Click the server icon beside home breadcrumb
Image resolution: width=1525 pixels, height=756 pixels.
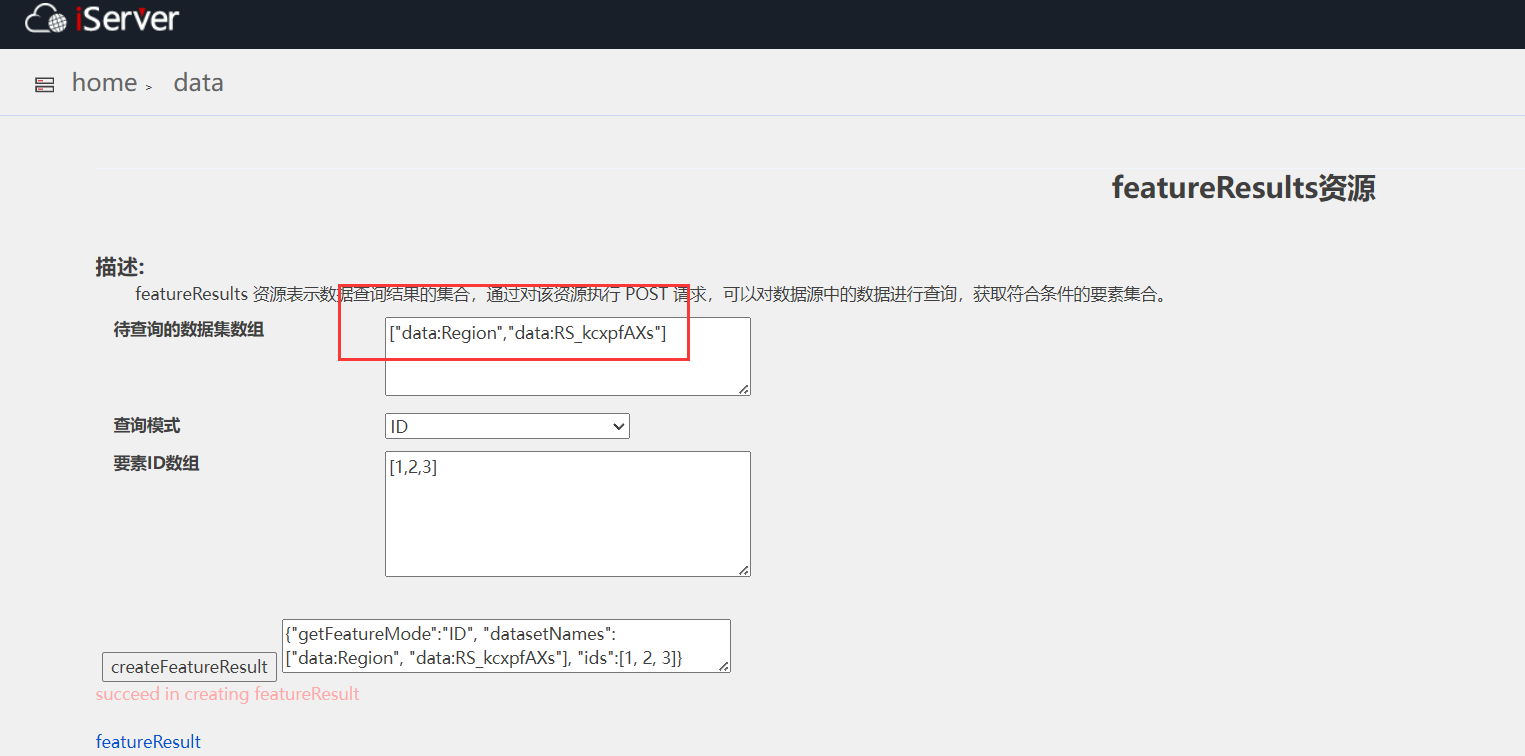point(45,84)
